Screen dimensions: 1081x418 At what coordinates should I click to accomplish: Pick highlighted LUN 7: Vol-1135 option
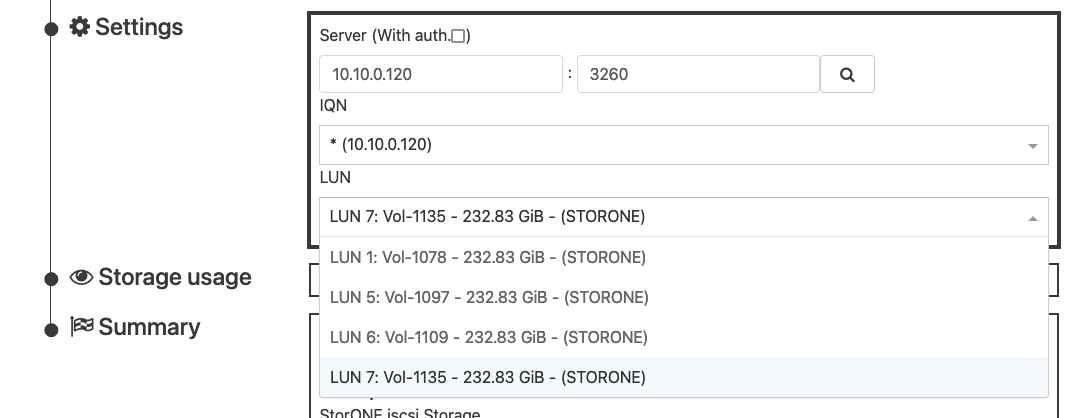click(684, 377)
